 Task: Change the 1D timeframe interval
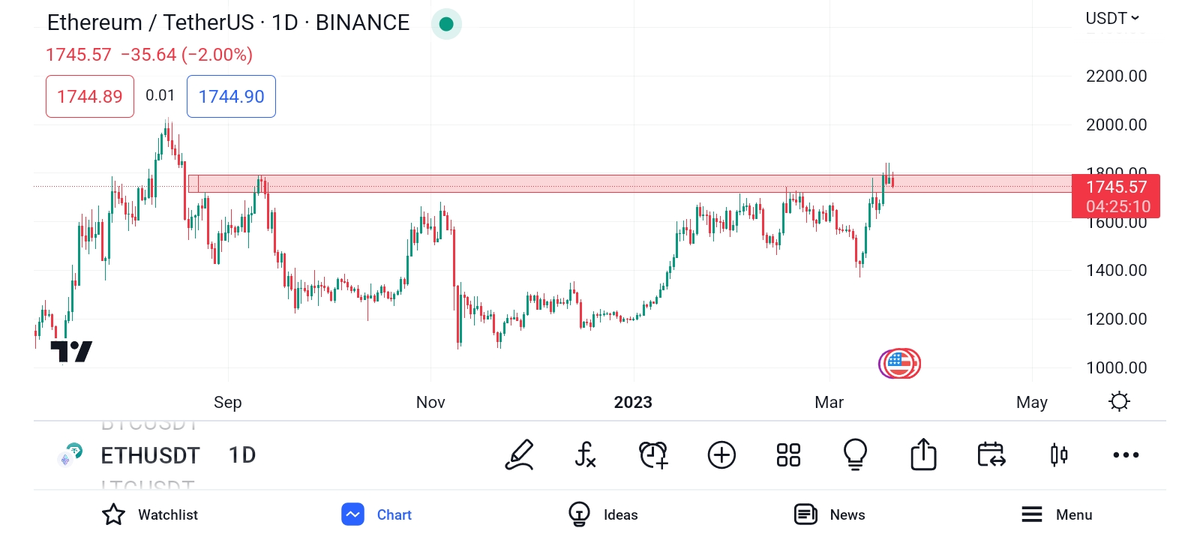coord(242,455)
